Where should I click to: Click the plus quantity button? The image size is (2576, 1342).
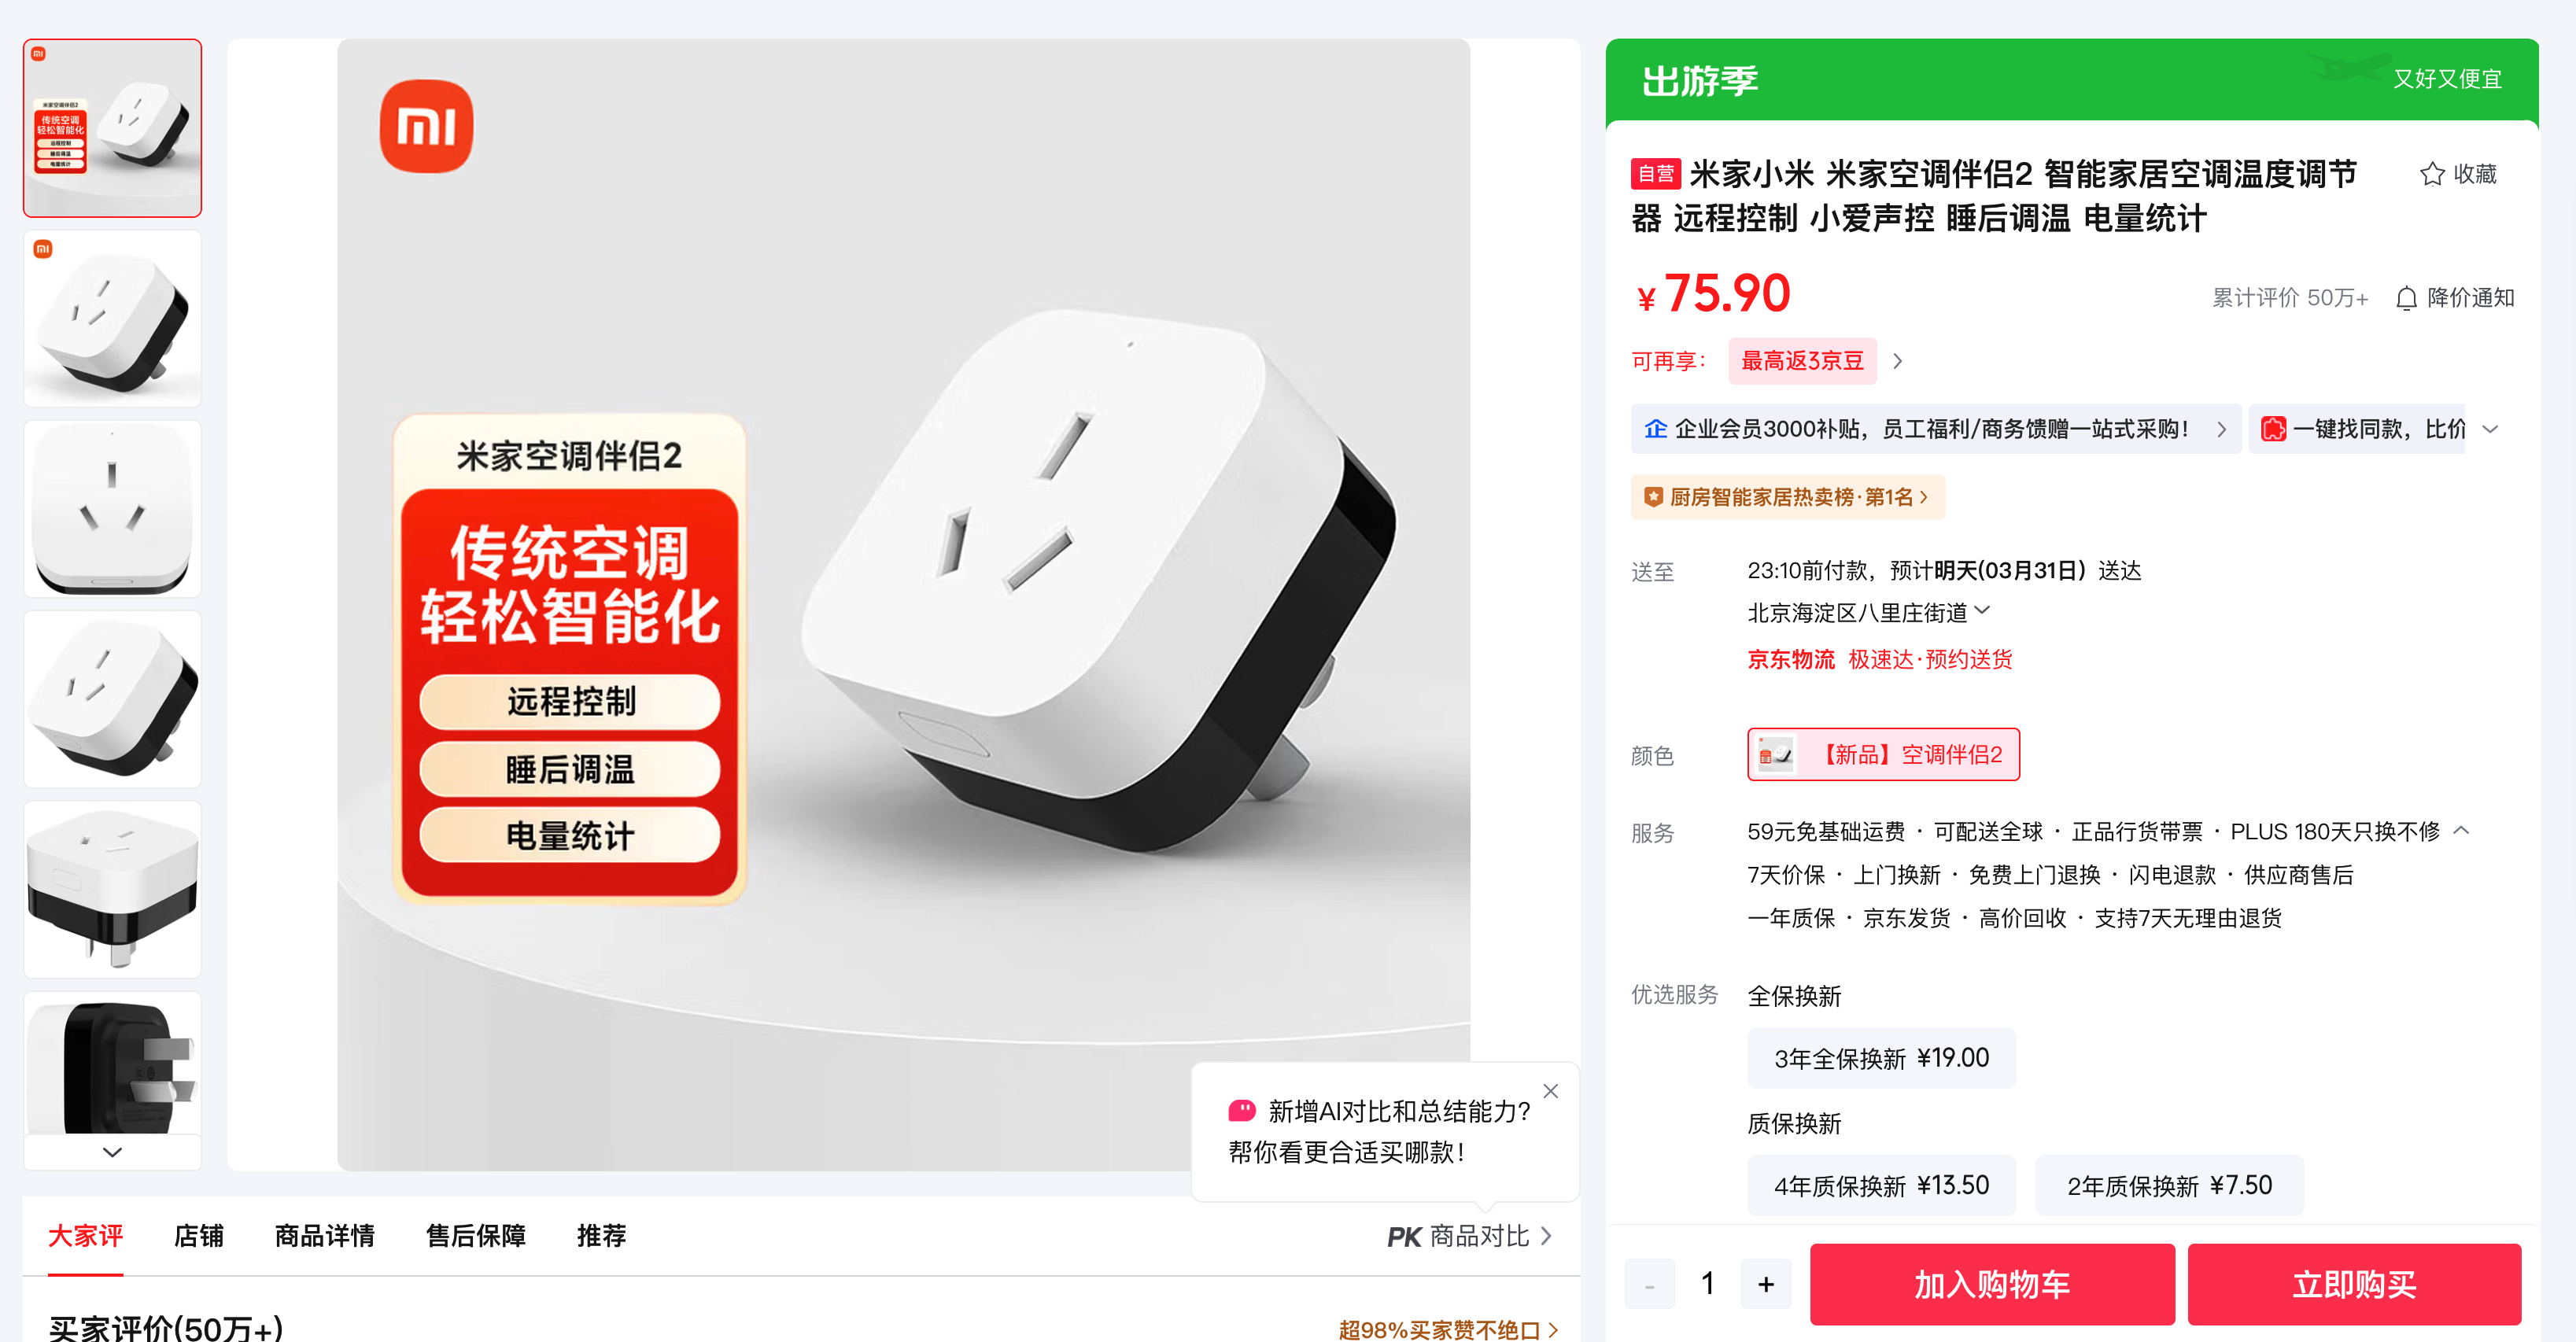point(1766,1284)
